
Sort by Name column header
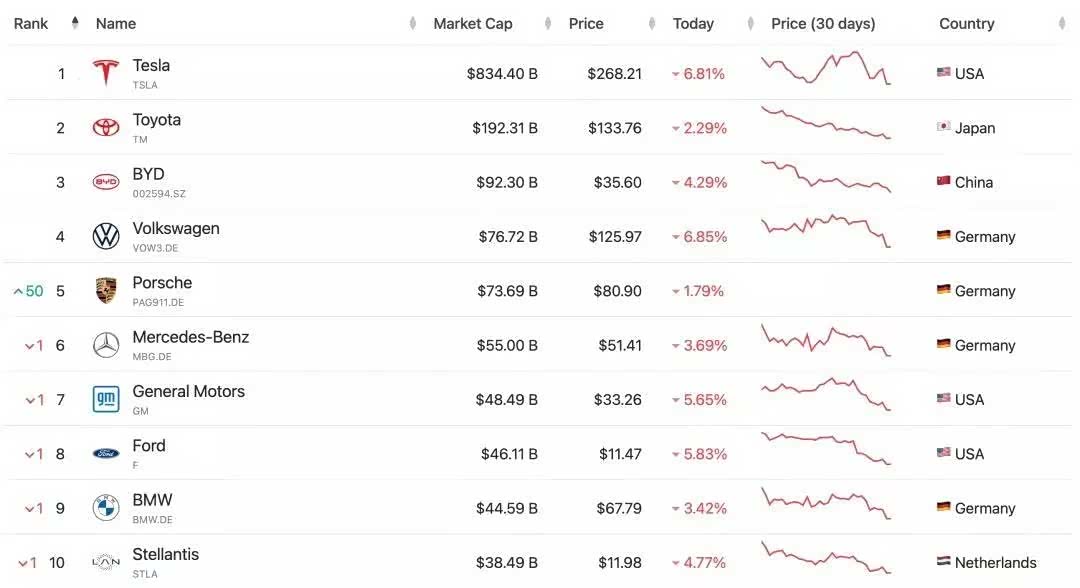(116, 23)
